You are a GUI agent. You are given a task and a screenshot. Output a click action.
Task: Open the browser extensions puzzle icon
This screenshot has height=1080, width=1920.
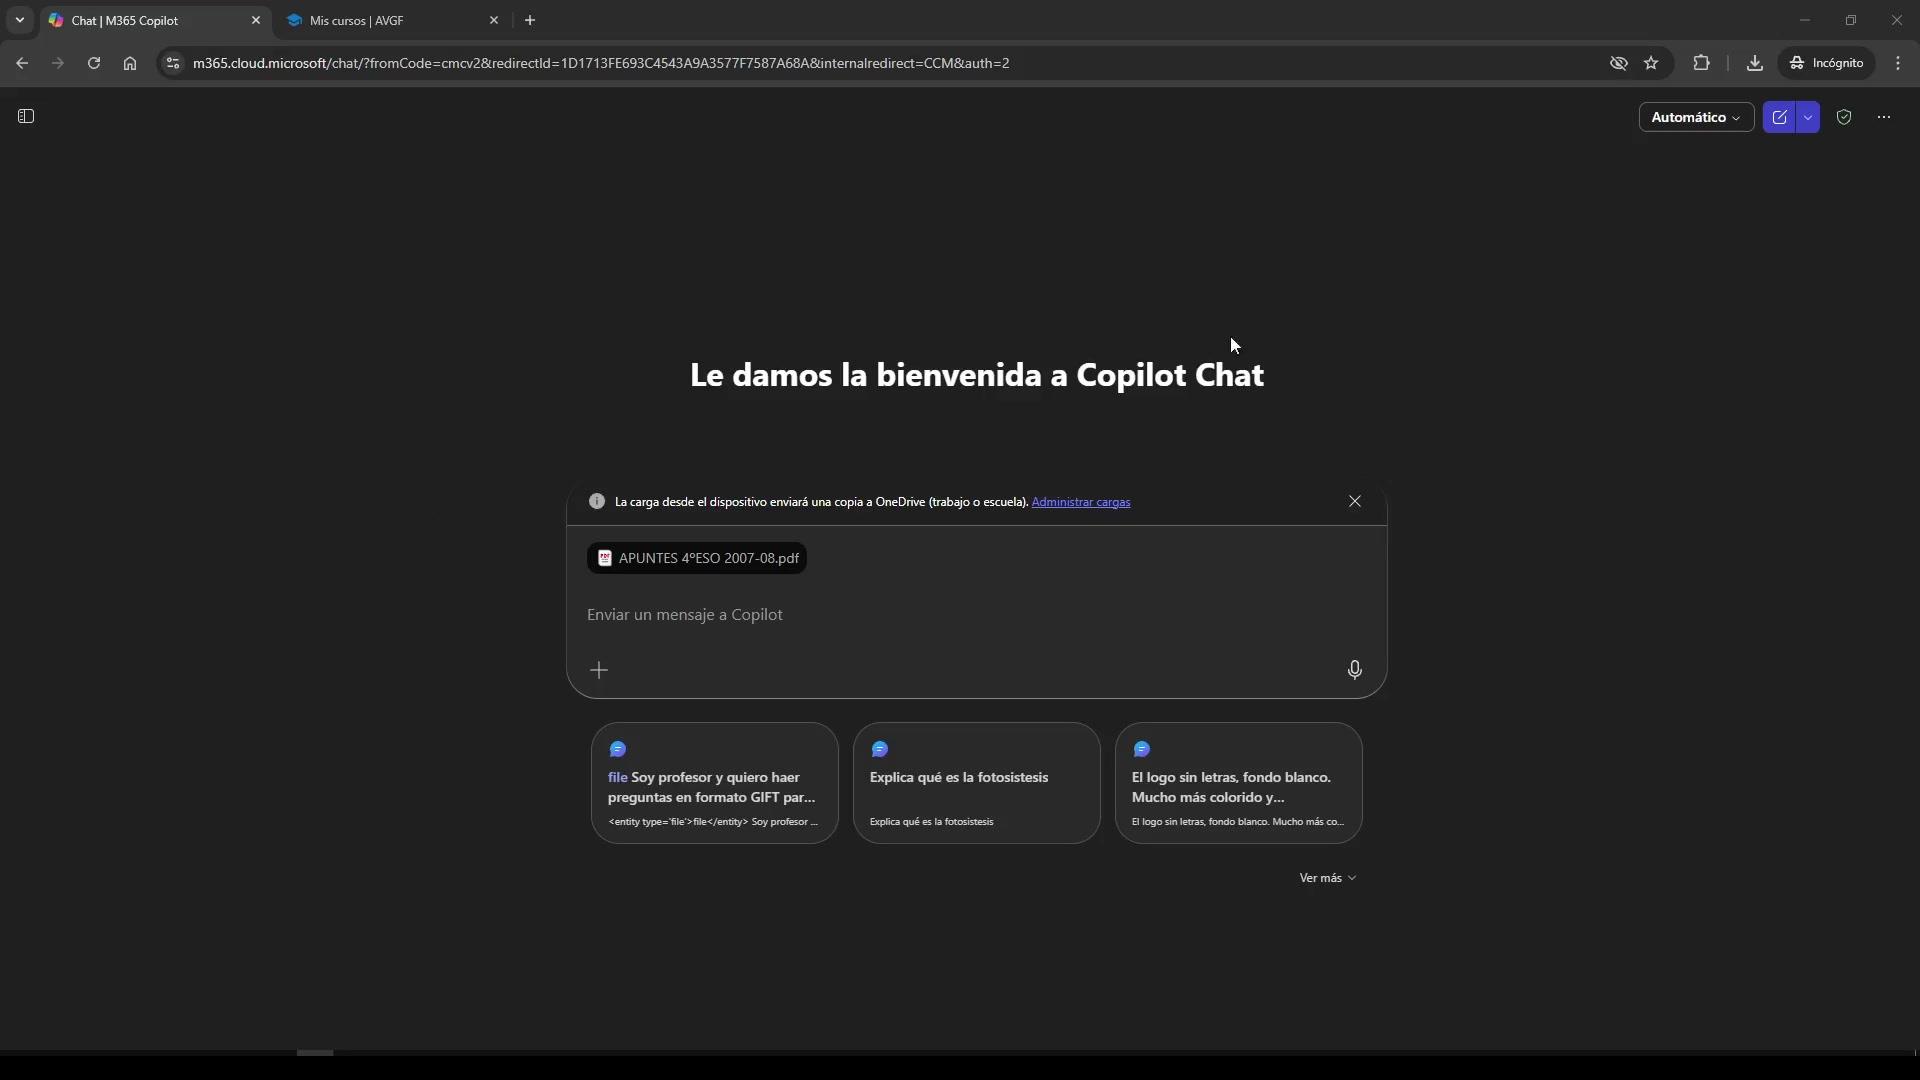tap(1701, 63)
